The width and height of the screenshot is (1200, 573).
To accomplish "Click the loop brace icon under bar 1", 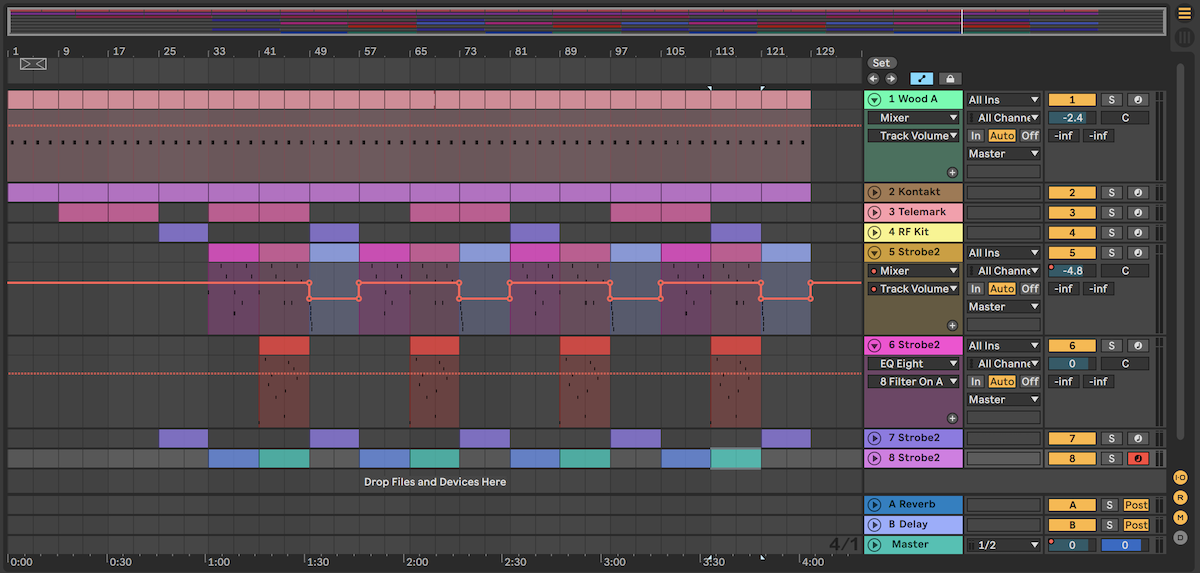I will (32, 64).
